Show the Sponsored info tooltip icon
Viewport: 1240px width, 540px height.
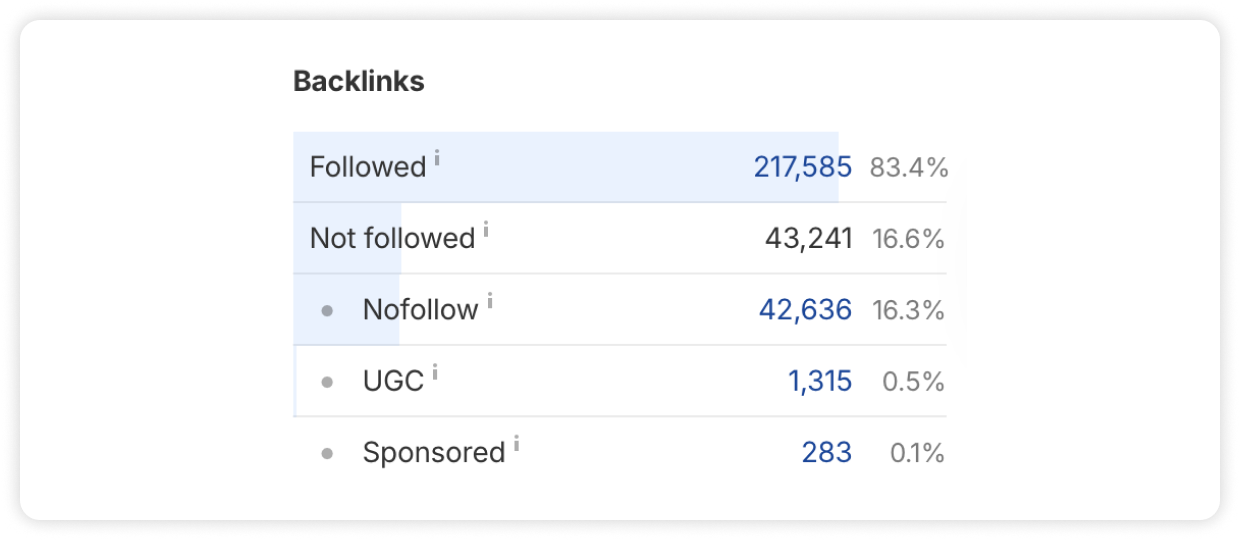point(516,444)
